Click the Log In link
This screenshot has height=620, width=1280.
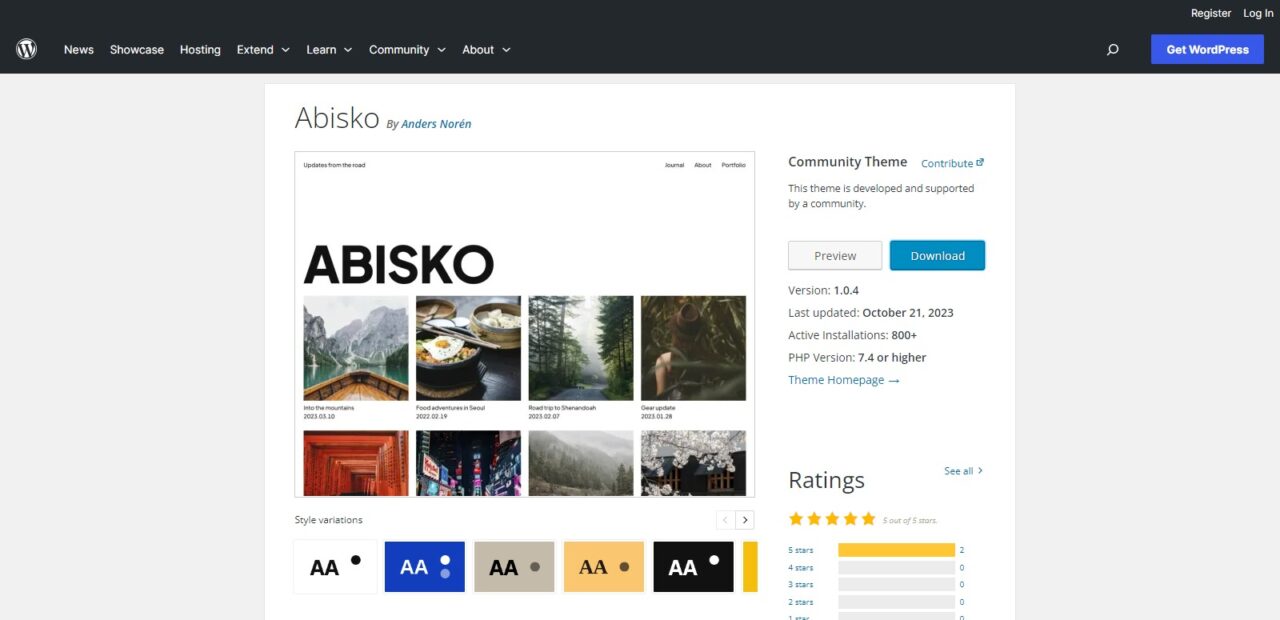tap(1258, 13)
